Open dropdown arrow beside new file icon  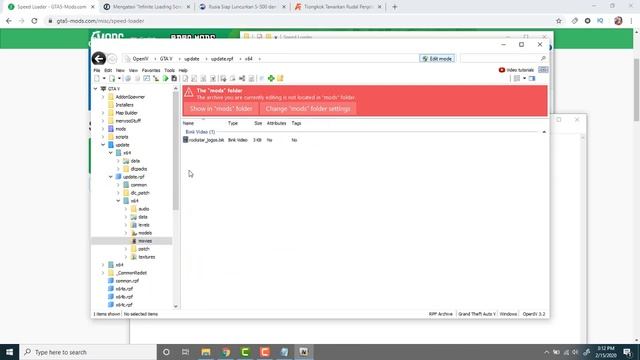pos(104,78)
